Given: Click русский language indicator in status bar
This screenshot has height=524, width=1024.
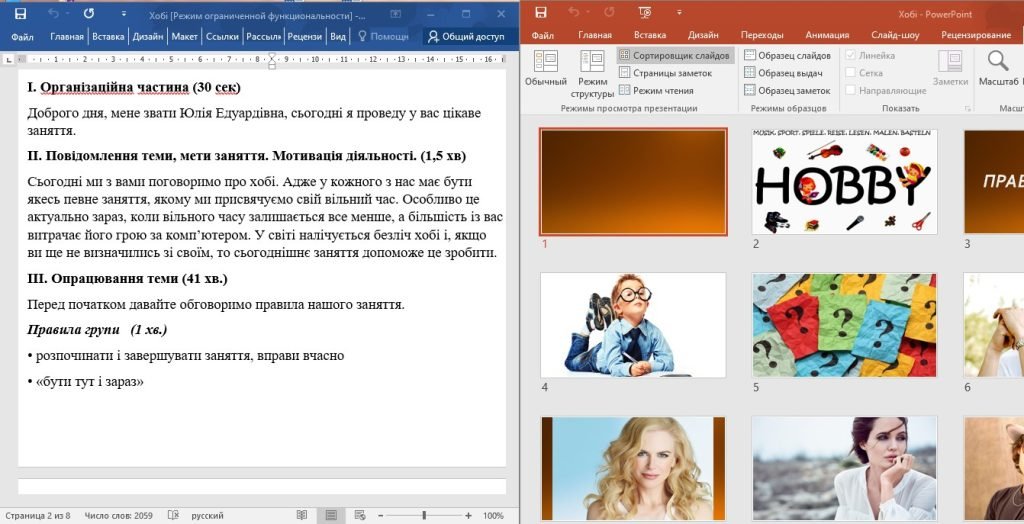Looking at the screenshot, I should coord(208,516).
